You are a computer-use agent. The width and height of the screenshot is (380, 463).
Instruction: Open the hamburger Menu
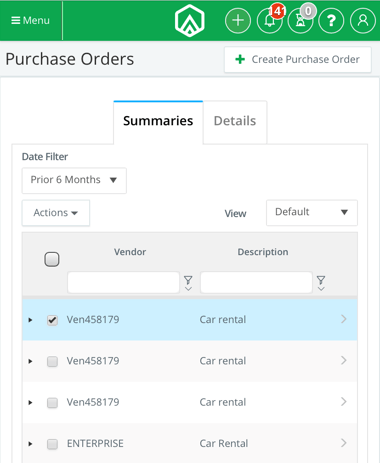click(x=30, y=21)
